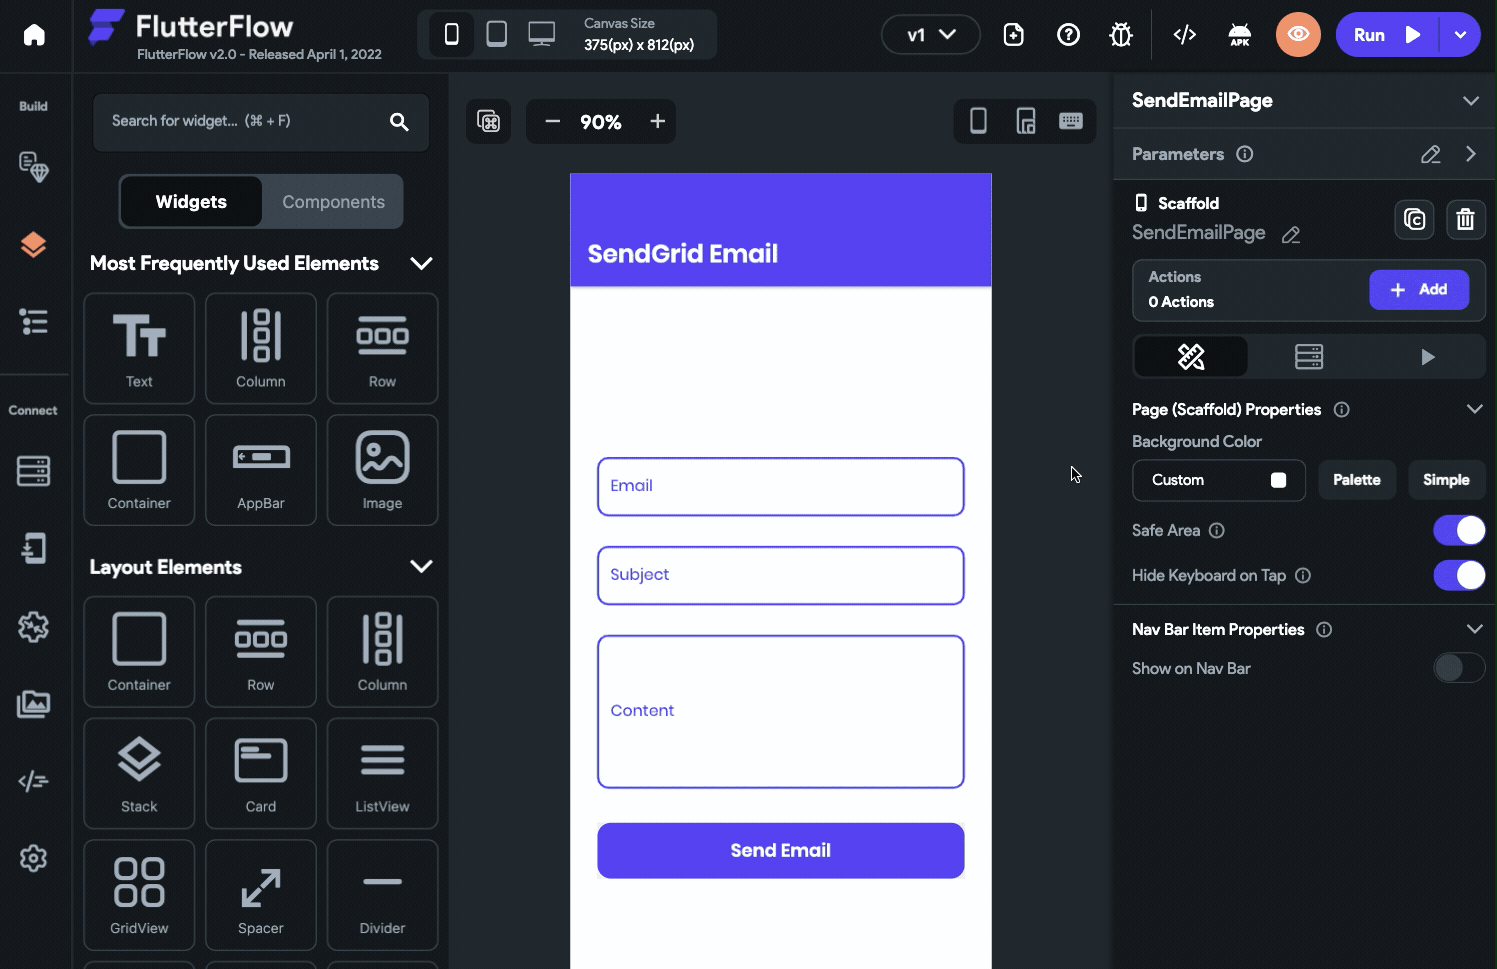Open preview mode with the orange eye icon
Image resolution: width=1497 pixels, height=969 pixels.
(x=1298, y=34)
